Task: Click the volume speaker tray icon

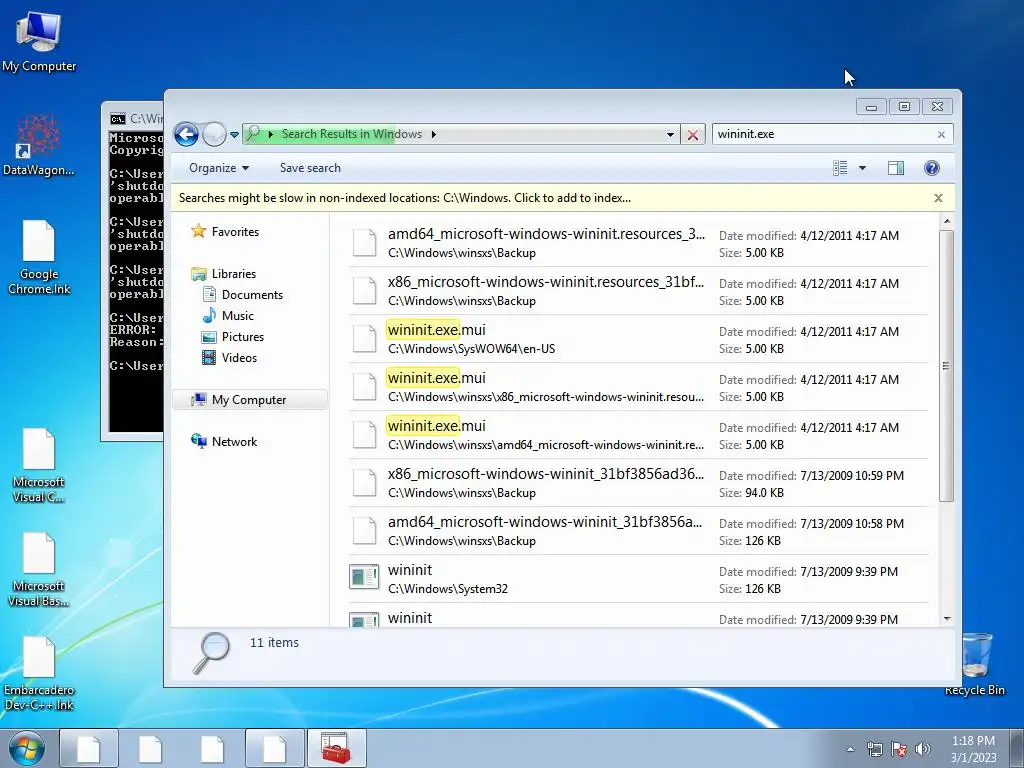Action: (923, 749)
